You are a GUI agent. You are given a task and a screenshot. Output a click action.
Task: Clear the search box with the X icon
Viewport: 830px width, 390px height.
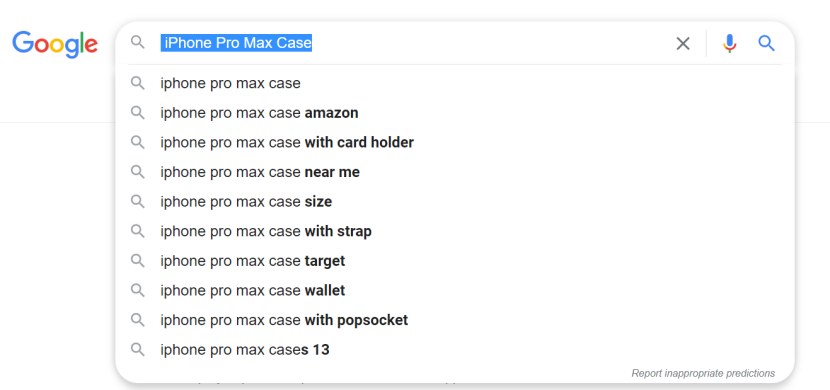[683, 43]
